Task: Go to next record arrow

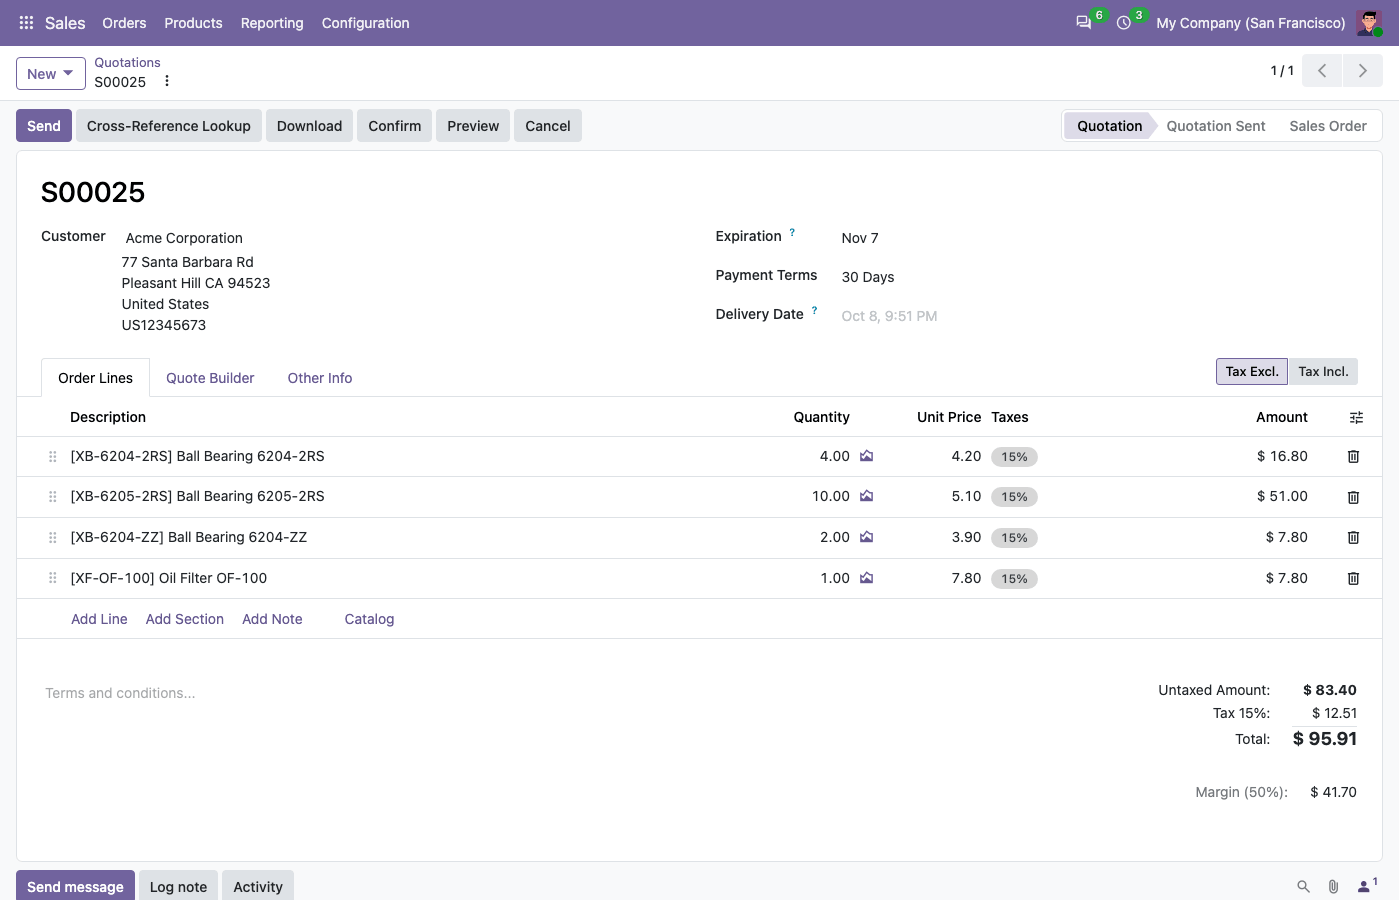Action: (1363, 71)
